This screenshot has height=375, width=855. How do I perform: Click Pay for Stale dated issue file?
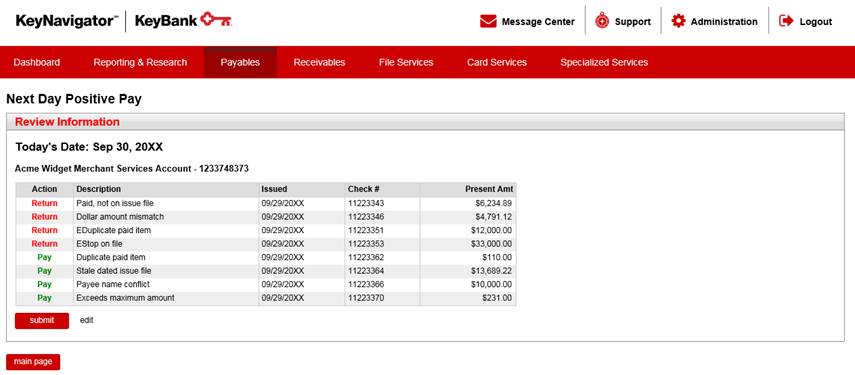point(44,271)
